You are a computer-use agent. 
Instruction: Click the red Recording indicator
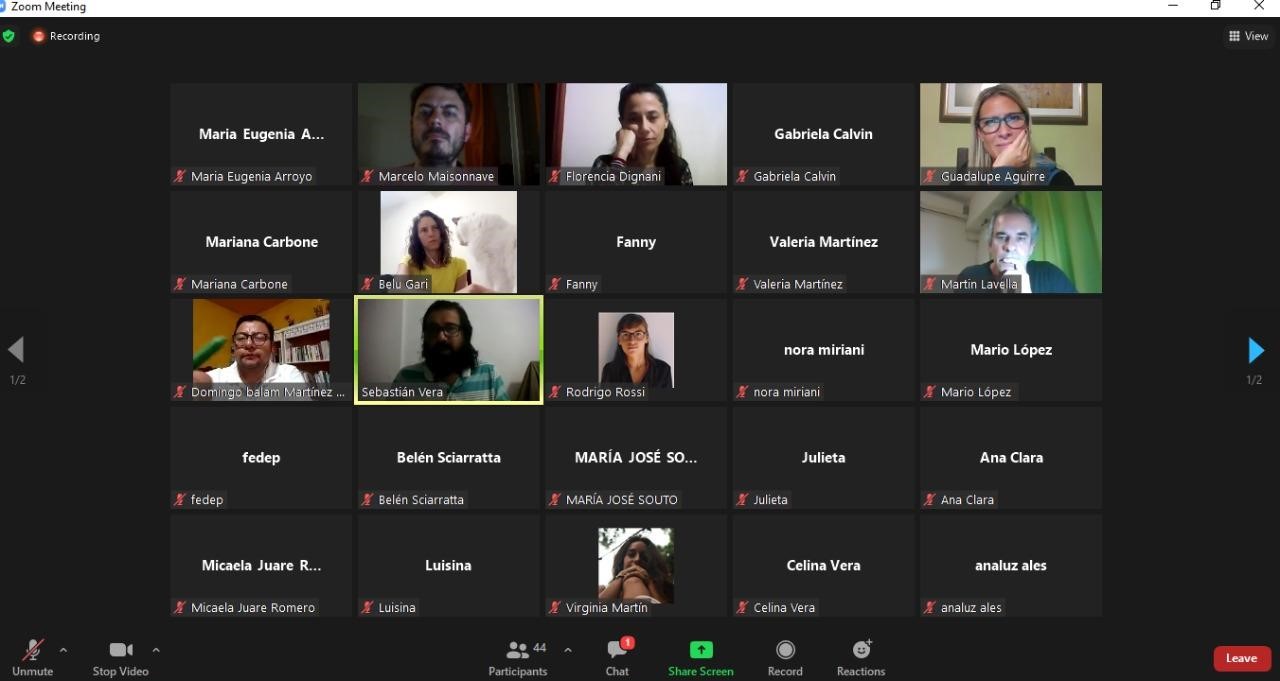pos(66,36)
